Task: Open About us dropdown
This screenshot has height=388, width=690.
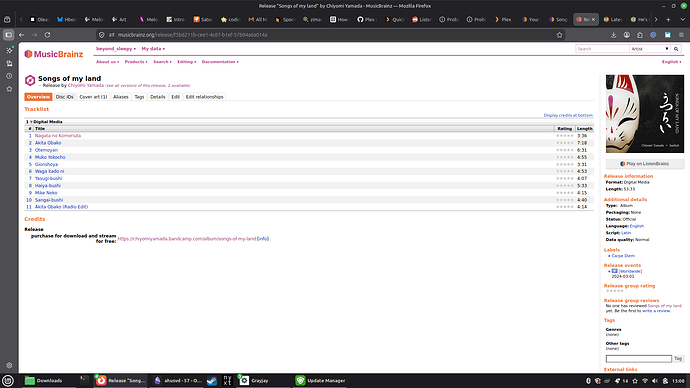Action: (107, 62)
